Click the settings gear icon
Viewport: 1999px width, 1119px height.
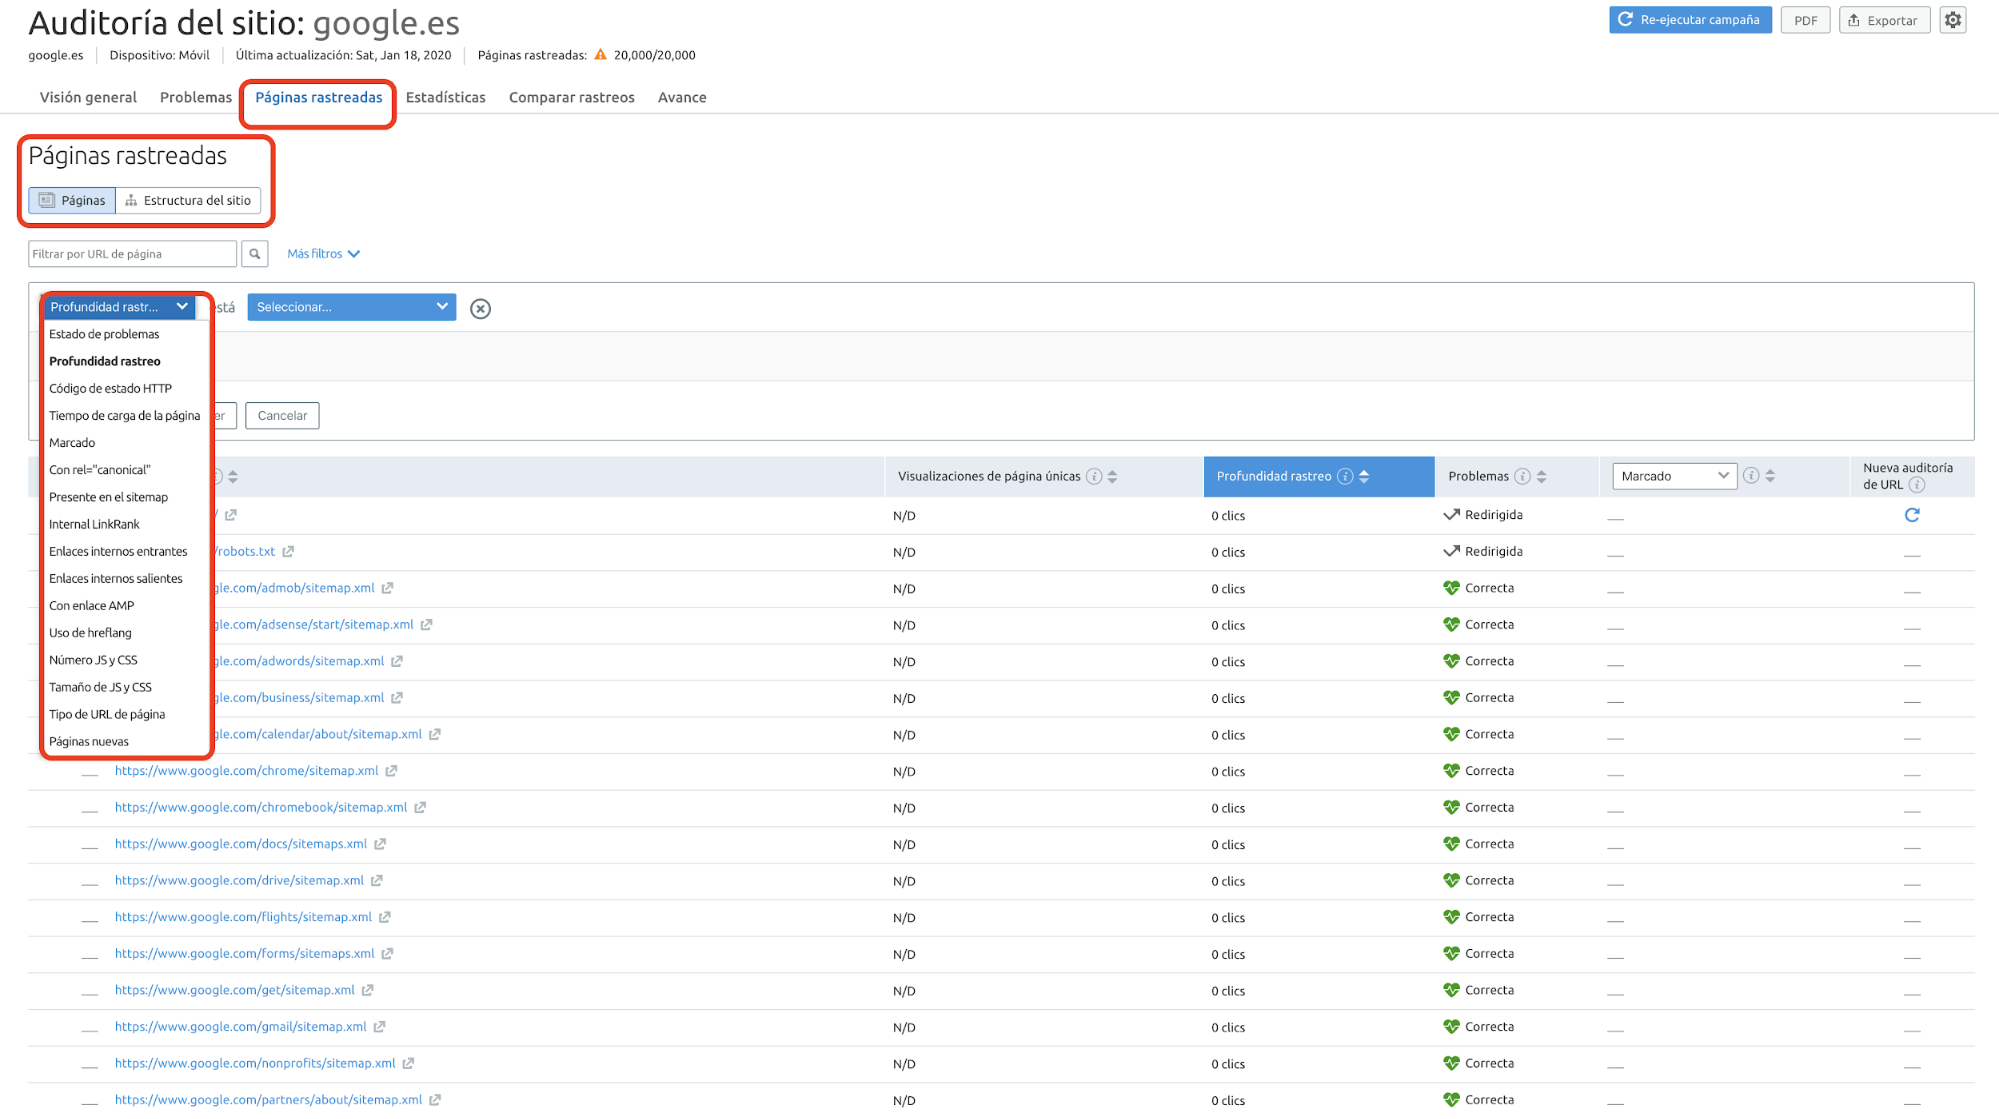(1952, 20)
